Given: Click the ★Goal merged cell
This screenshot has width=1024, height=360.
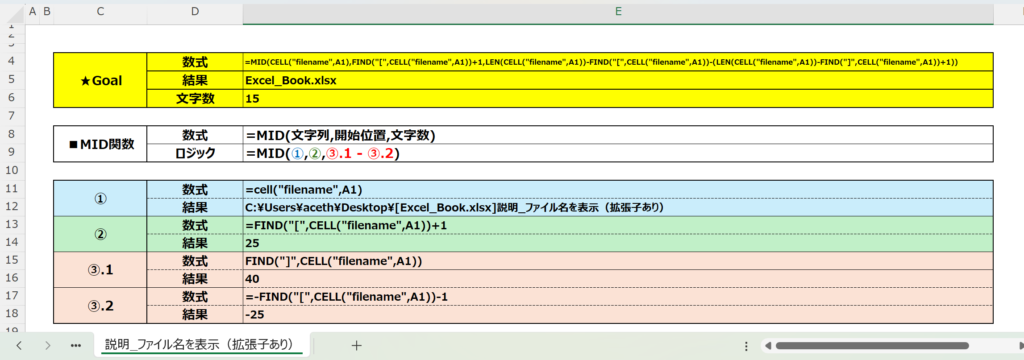Looking at the screenshot, I should tap(100, 80).
